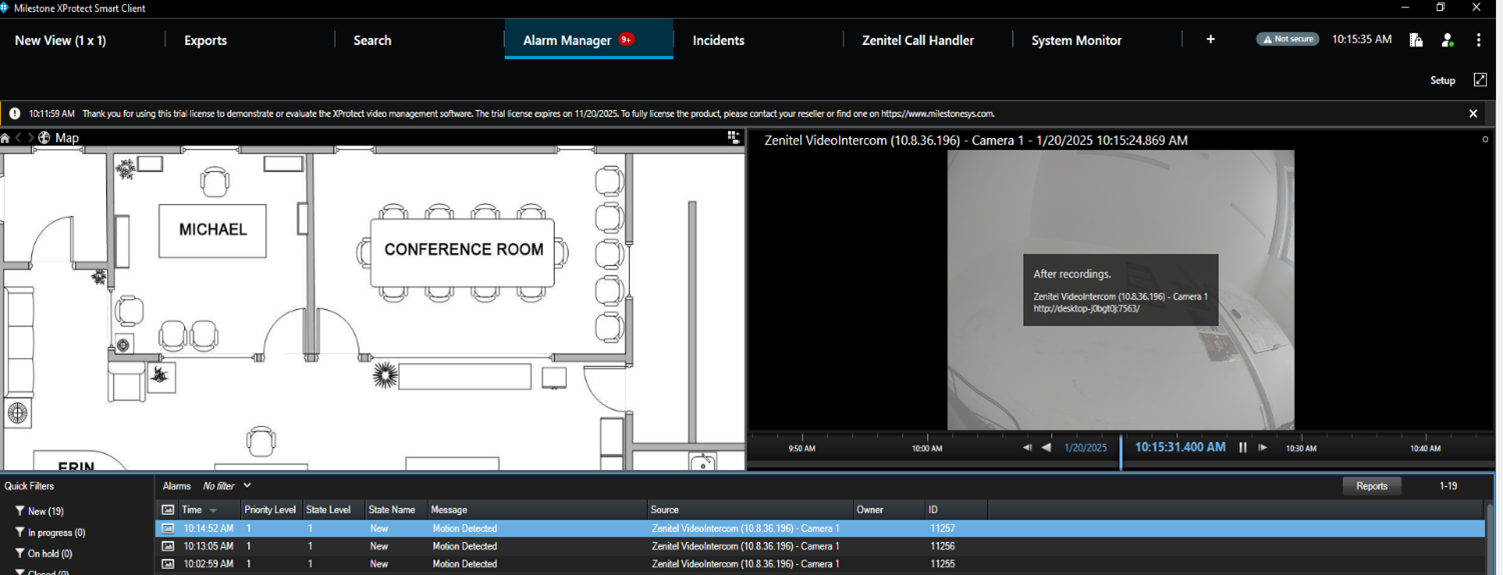Screen dimensions: 1503x575
Task: Add a new tab with plus icon
Action: (x=1210, y=40)
